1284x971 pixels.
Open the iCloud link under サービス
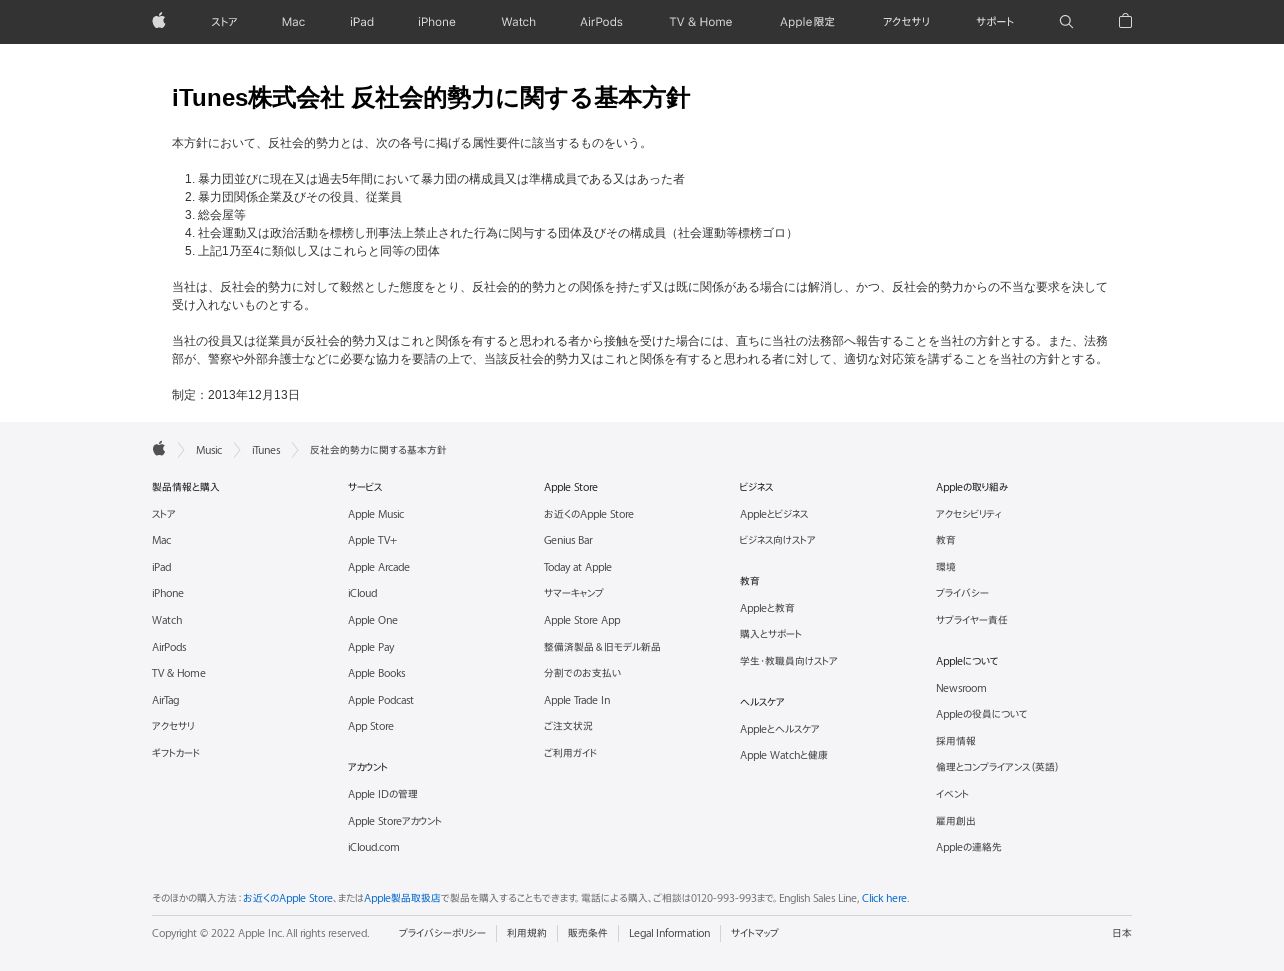[363, 593]
